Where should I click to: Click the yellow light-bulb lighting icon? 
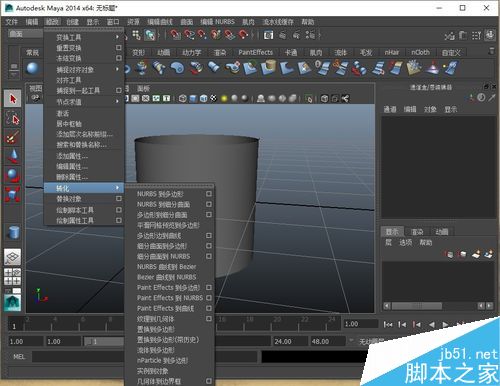224,98
